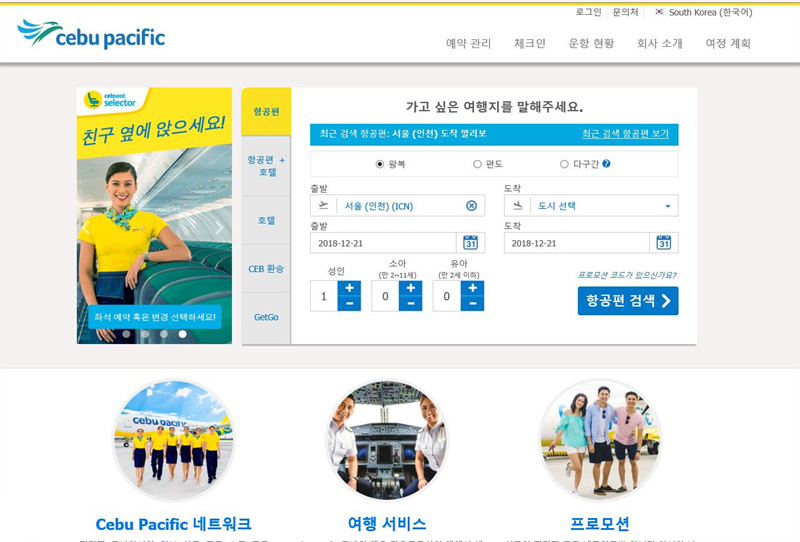800x542 pixels.
Task: Open the 여행 서비스 cockpit thumbnail
Action: click(x=387, y=440)
